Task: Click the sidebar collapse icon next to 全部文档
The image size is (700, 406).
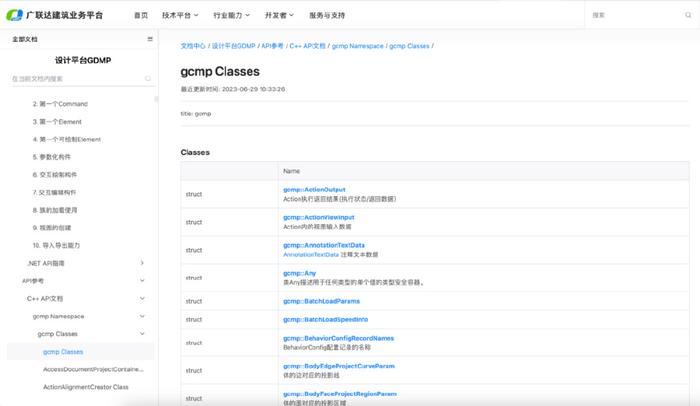Action: pos(150,39)
